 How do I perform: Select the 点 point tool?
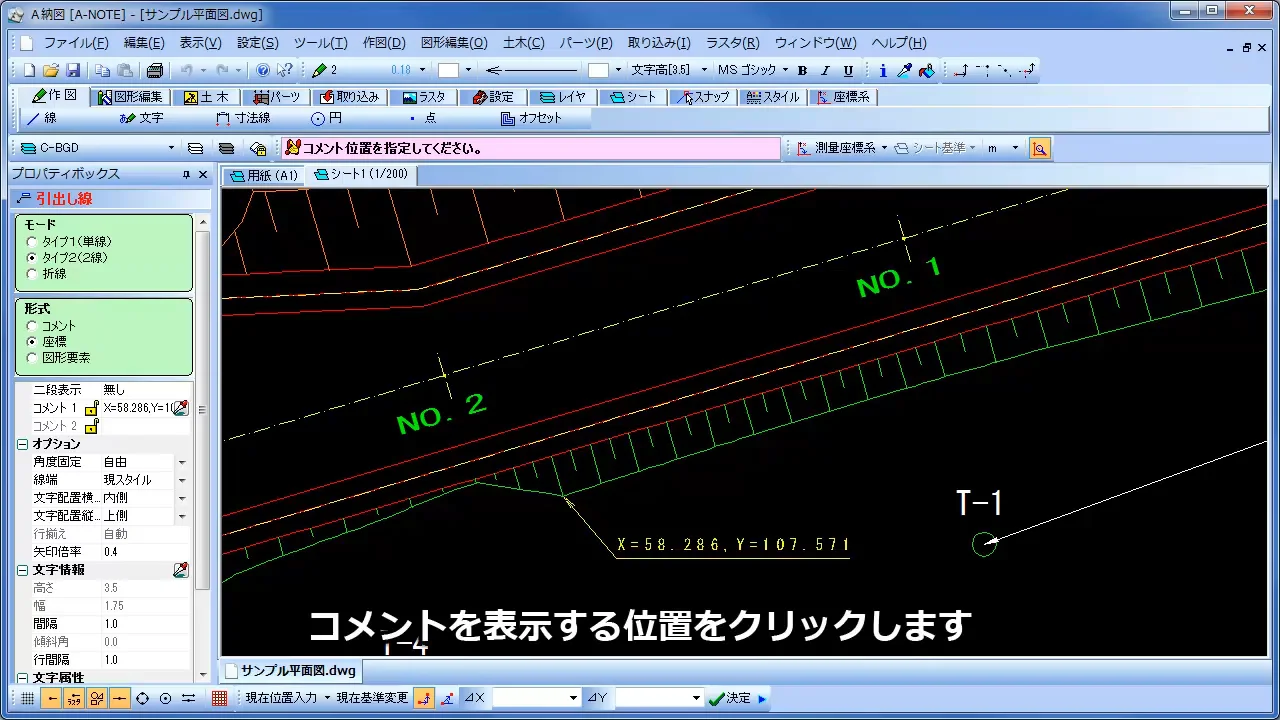(421, 118)
